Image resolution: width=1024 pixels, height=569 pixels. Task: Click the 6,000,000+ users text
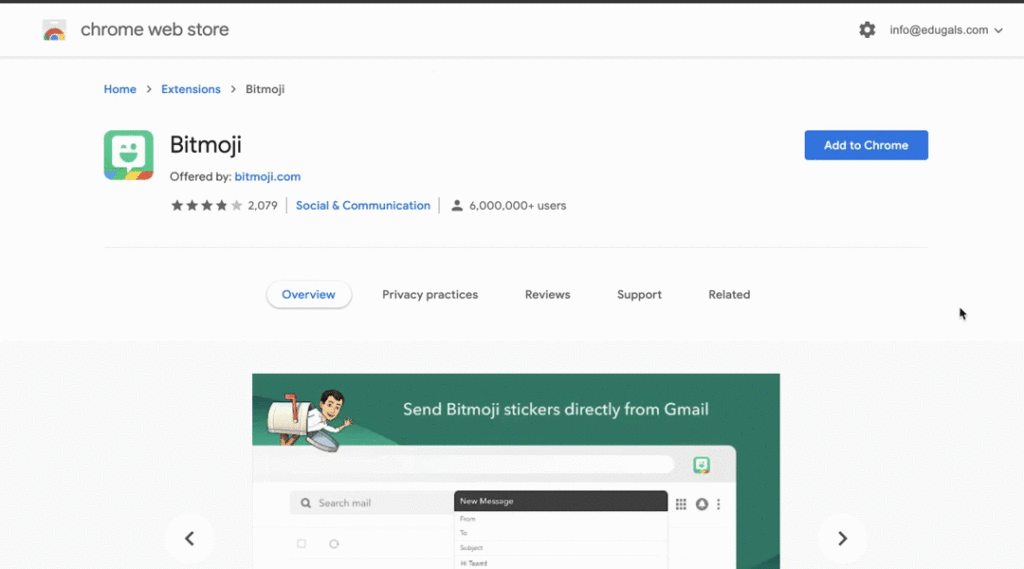click(x=517, y=206)
